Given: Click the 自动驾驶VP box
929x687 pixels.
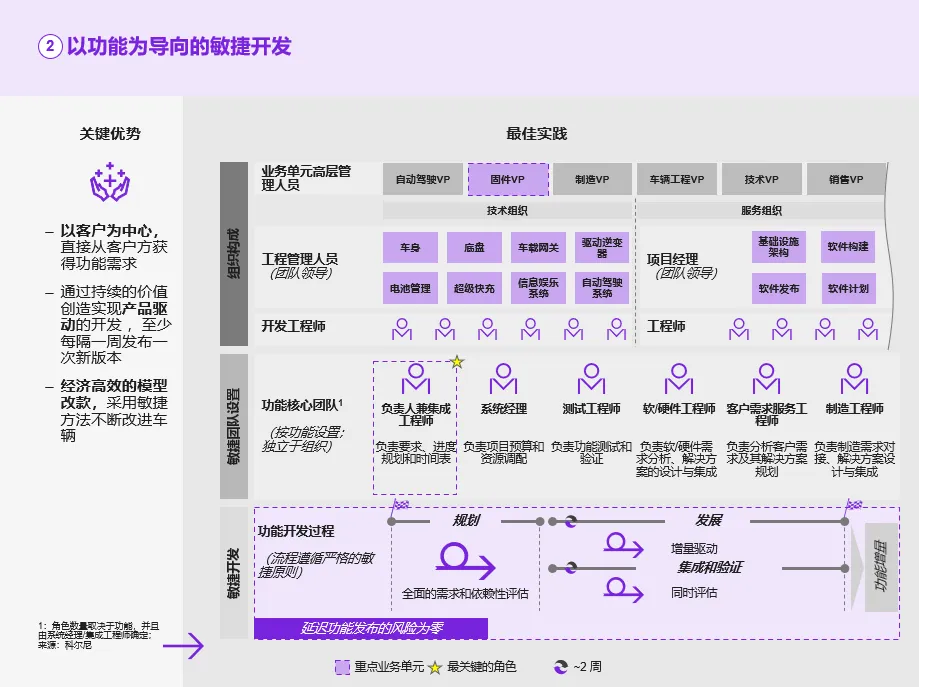Looking at the screenshot, I should tap(423, 180).
